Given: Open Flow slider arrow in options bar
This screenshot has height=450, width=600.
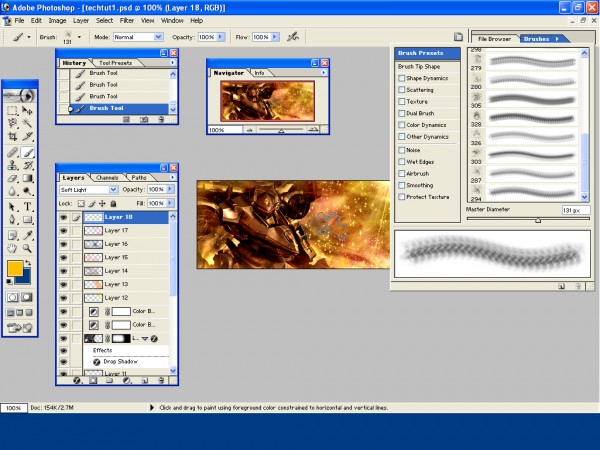Looking at the screenshot, I should [275, 37].
